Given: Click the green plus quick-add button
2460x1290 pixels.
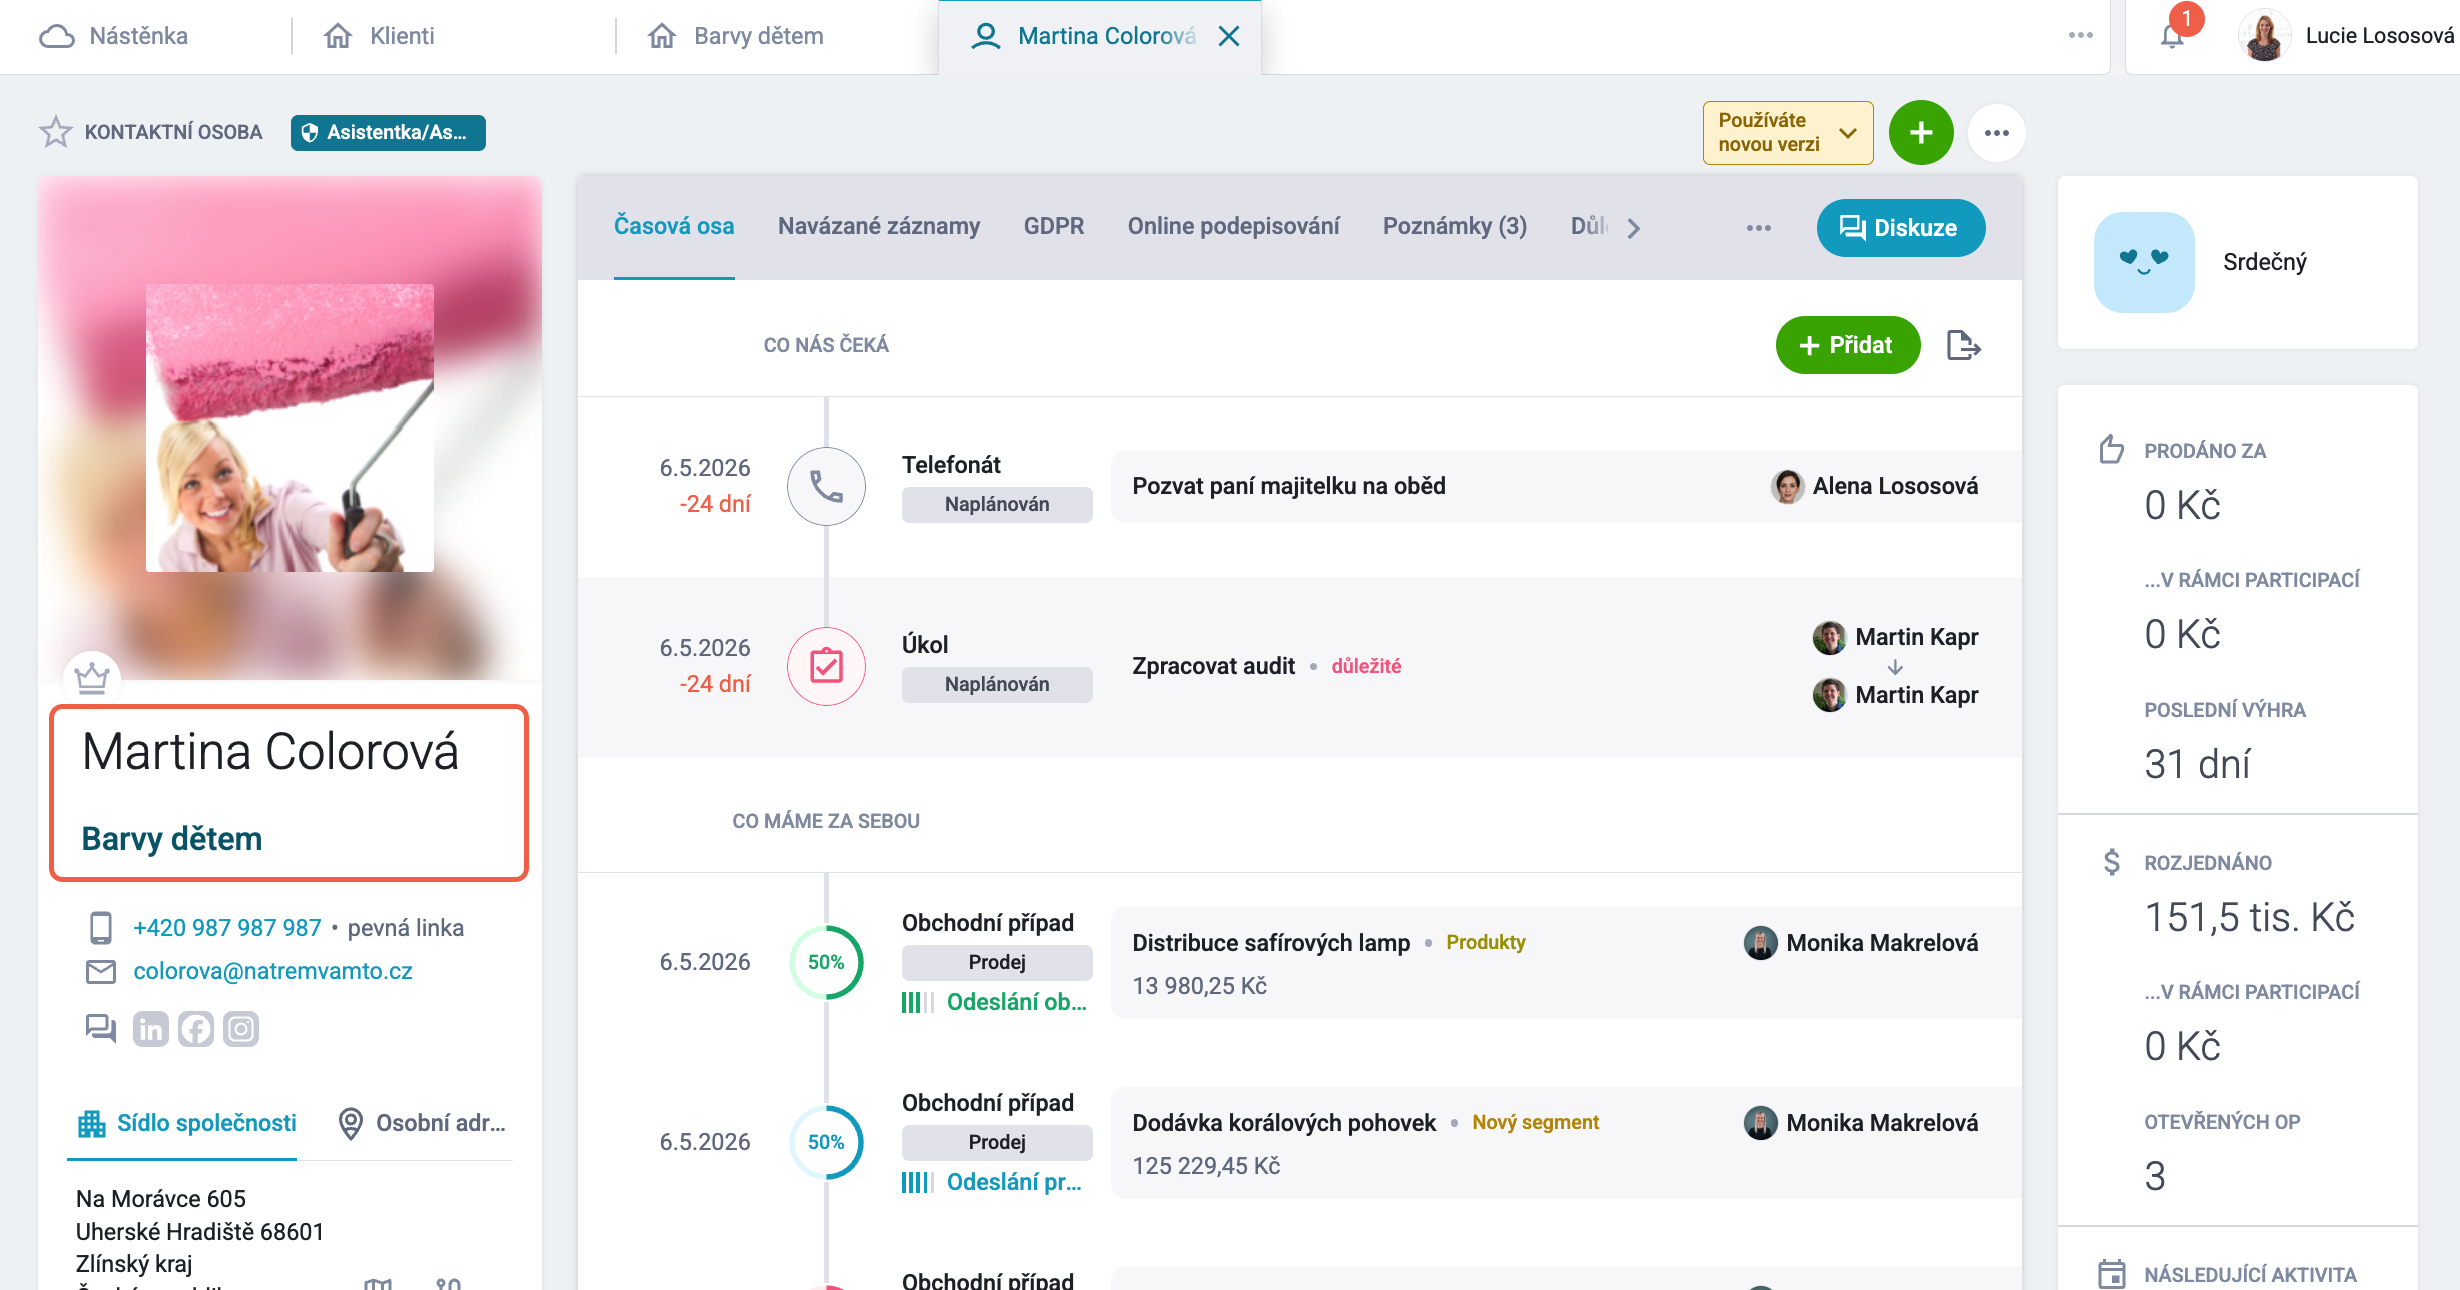Looking at the screenshot, I should point(1920,133).
